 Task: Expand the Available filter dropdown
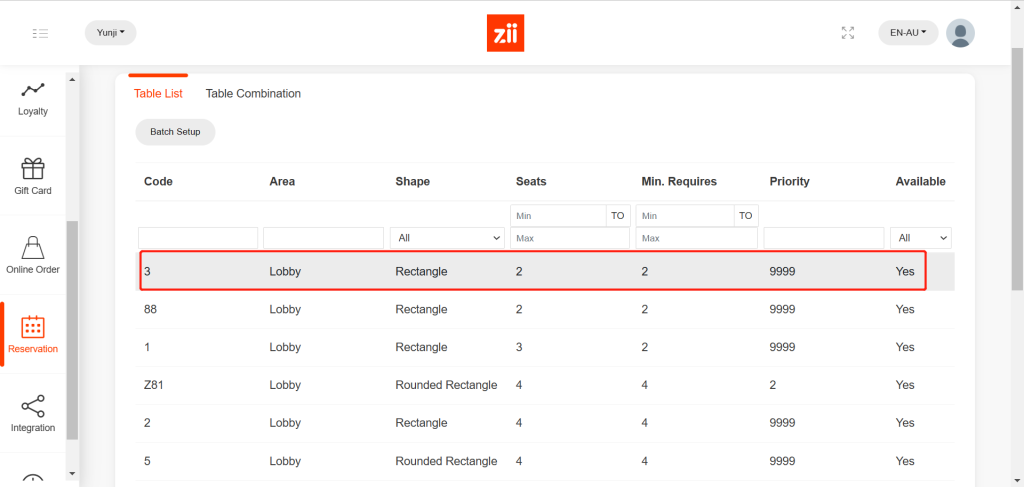[922, 238]
